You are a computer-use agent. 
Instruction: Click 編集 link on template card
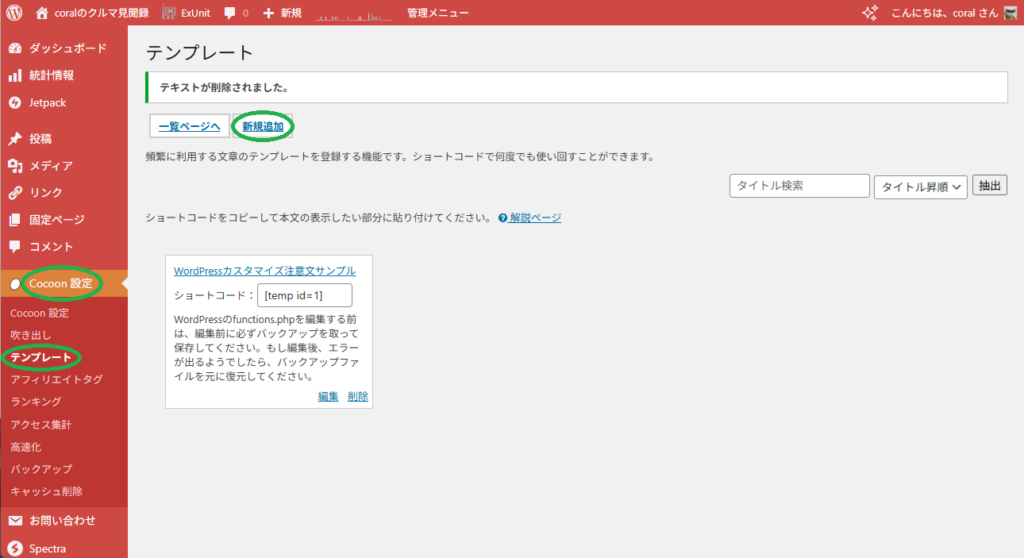coord(328,397)
